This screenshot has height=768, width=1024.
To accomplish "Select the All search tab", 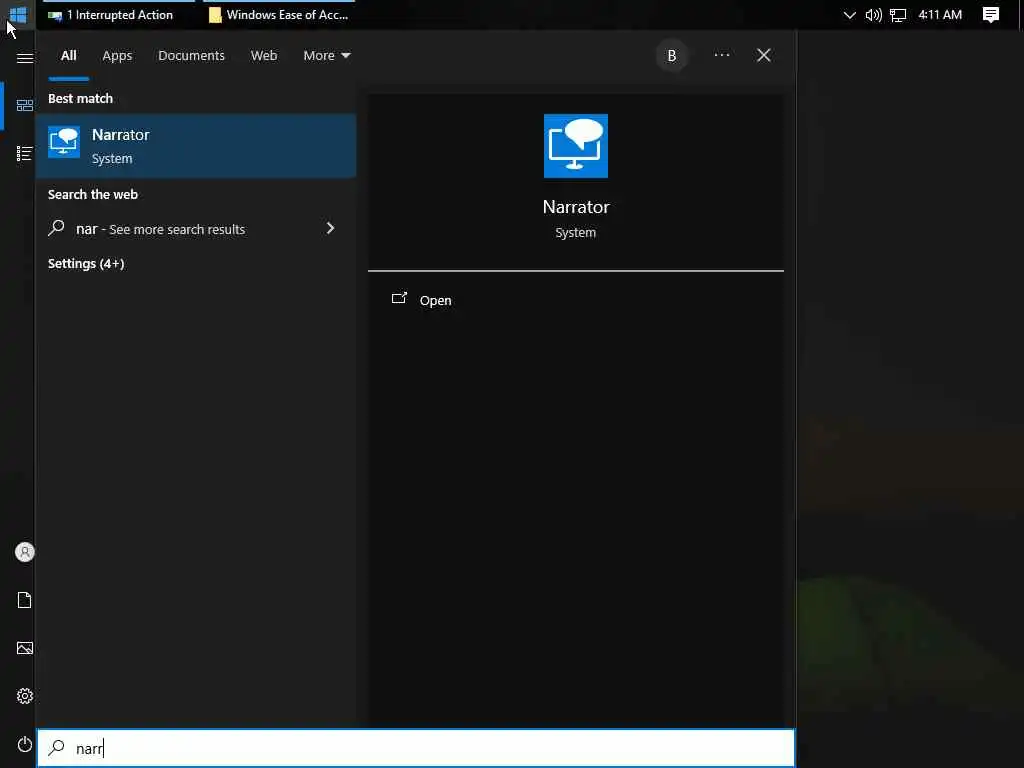I will click(69, 56).
